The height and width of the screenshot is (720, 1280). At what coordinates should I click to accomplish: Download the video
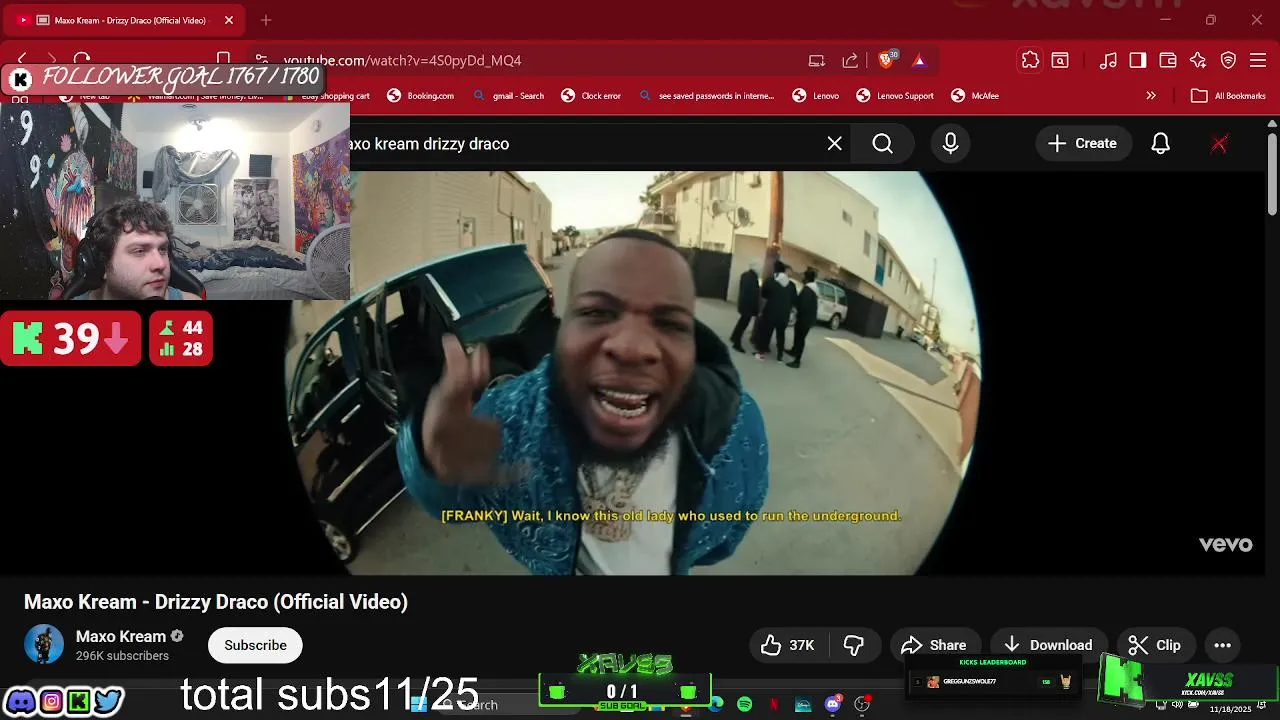point(1048,645)
